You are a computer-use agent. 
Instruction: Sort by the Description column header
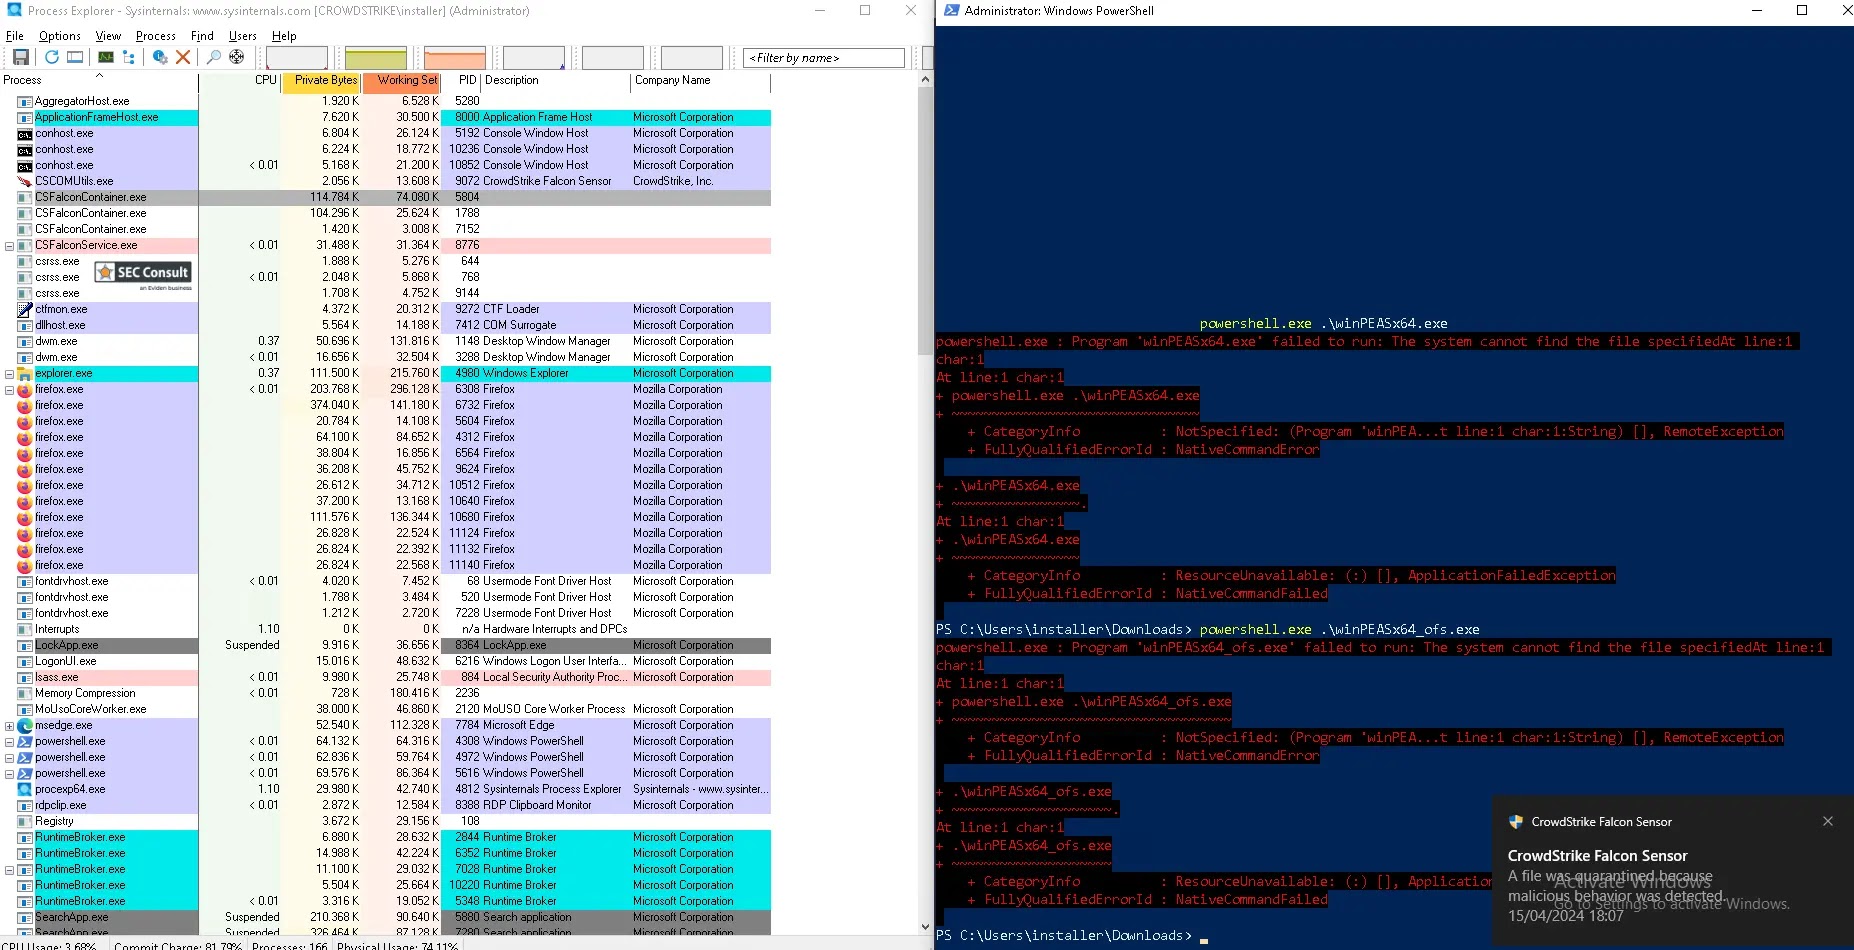(x=556, y=80)
